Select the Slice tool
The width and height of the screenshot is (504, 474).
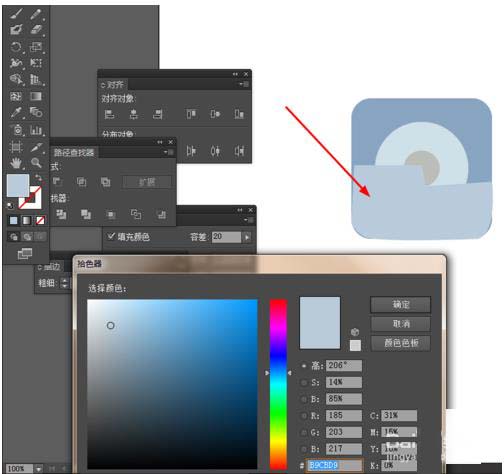(x=36, y=147)
